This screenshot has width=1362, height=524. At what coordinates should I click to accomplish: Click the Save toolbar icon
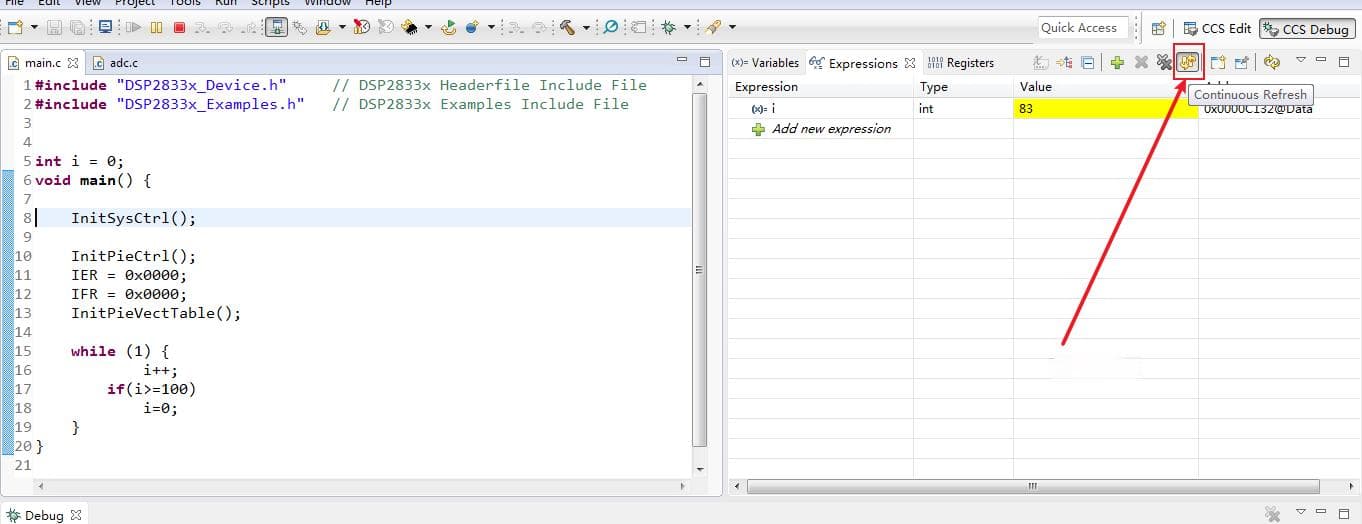coord(54,27)
